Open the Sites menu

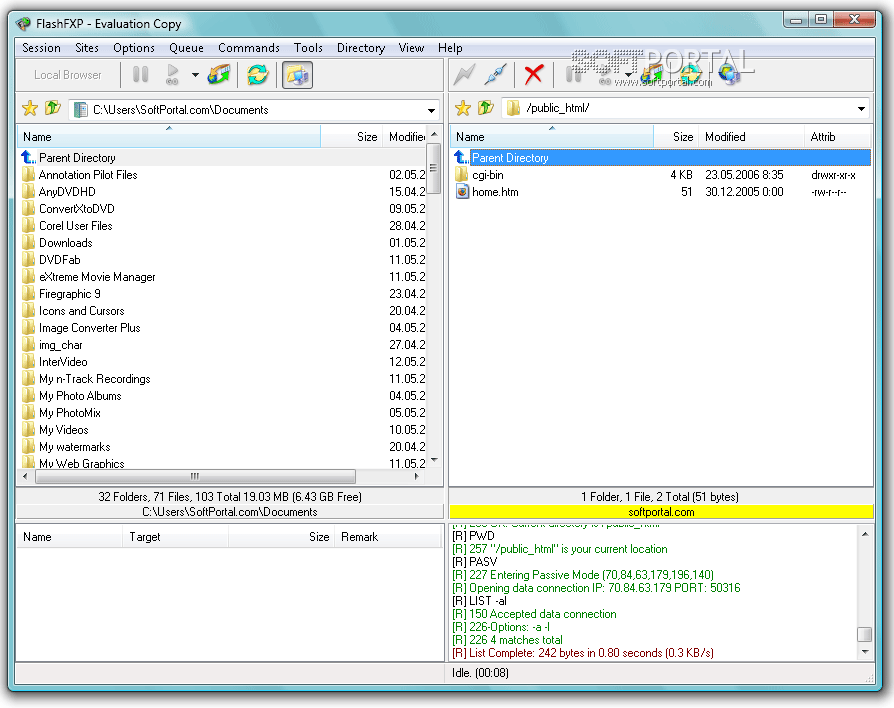point(87,48)
